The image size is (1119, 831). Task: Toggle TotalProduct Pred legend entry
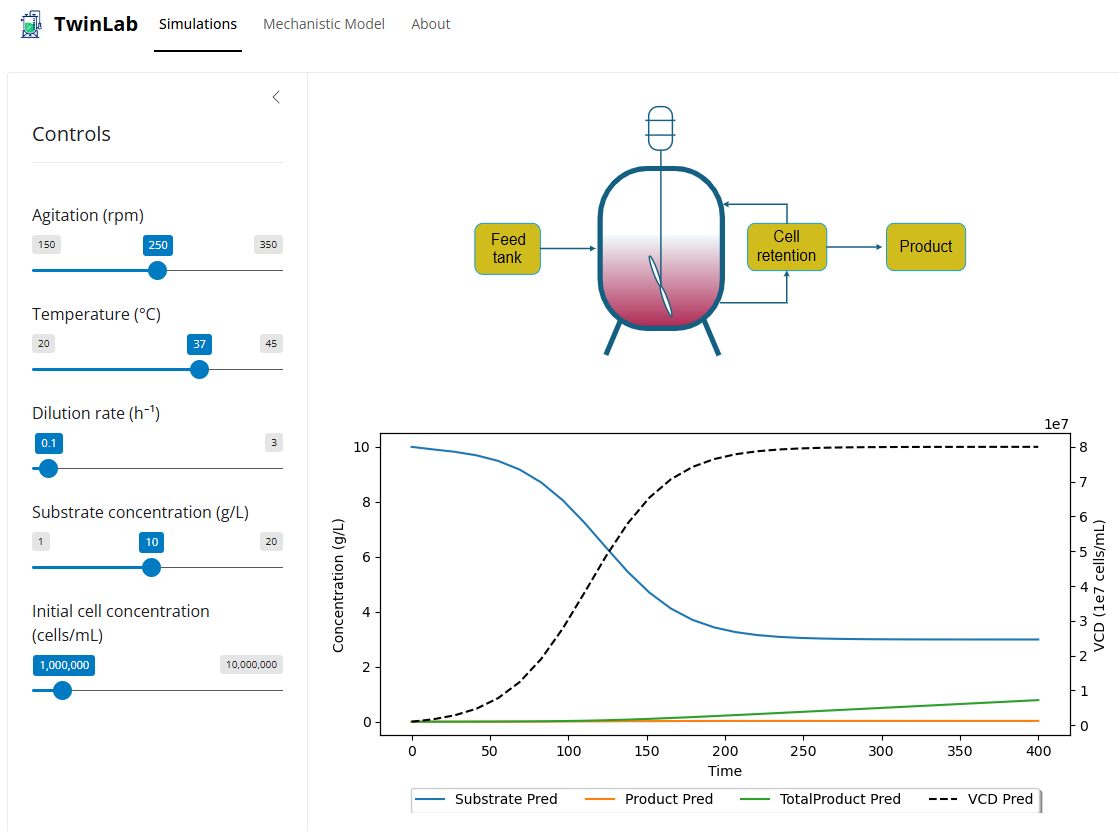point(821,799)
